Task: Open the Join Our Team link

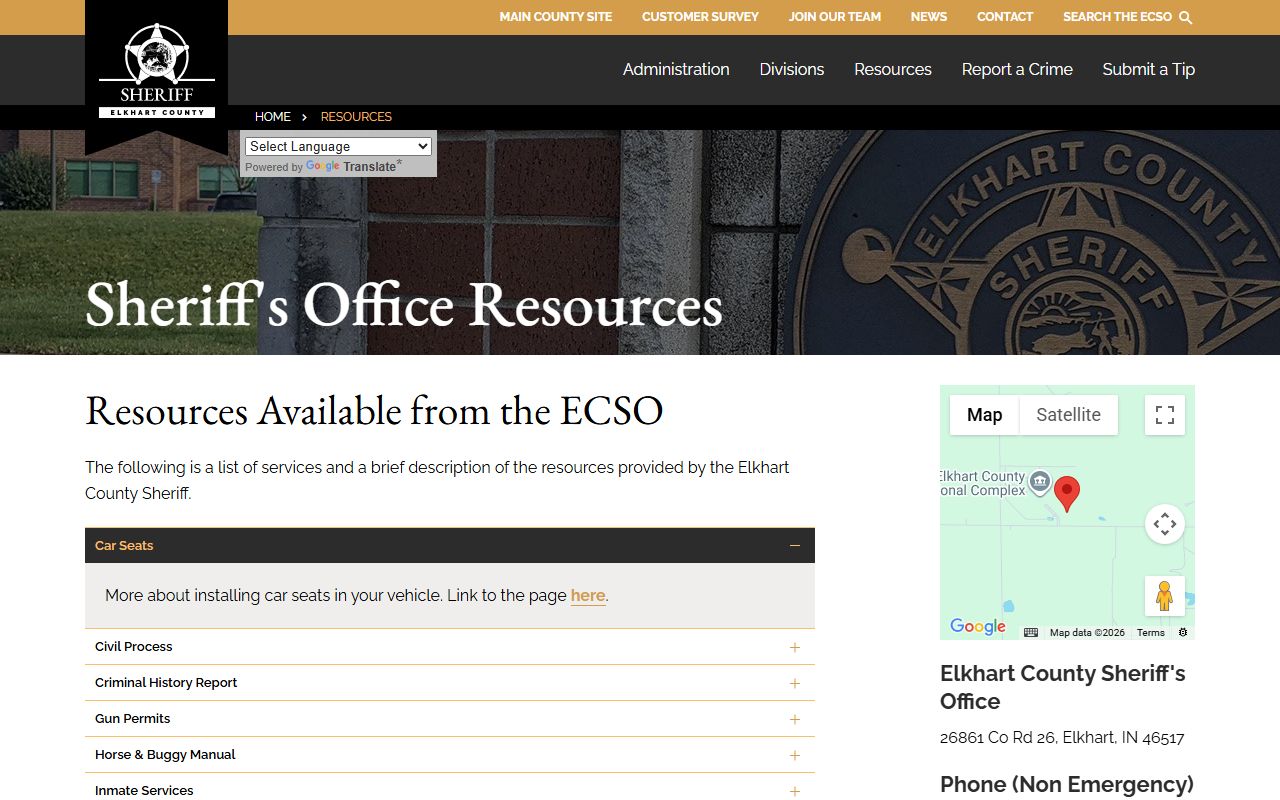Action: click(x=835, y=17)
